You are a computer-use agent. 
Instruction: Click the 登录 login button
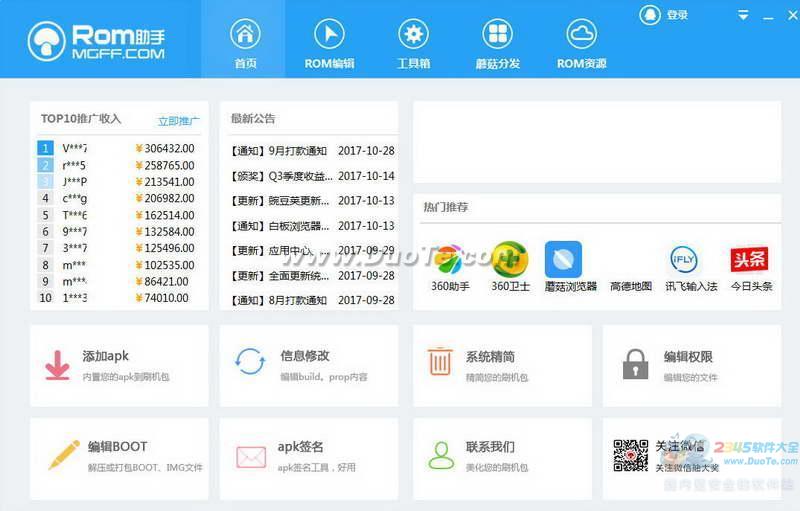click(667, 15)
